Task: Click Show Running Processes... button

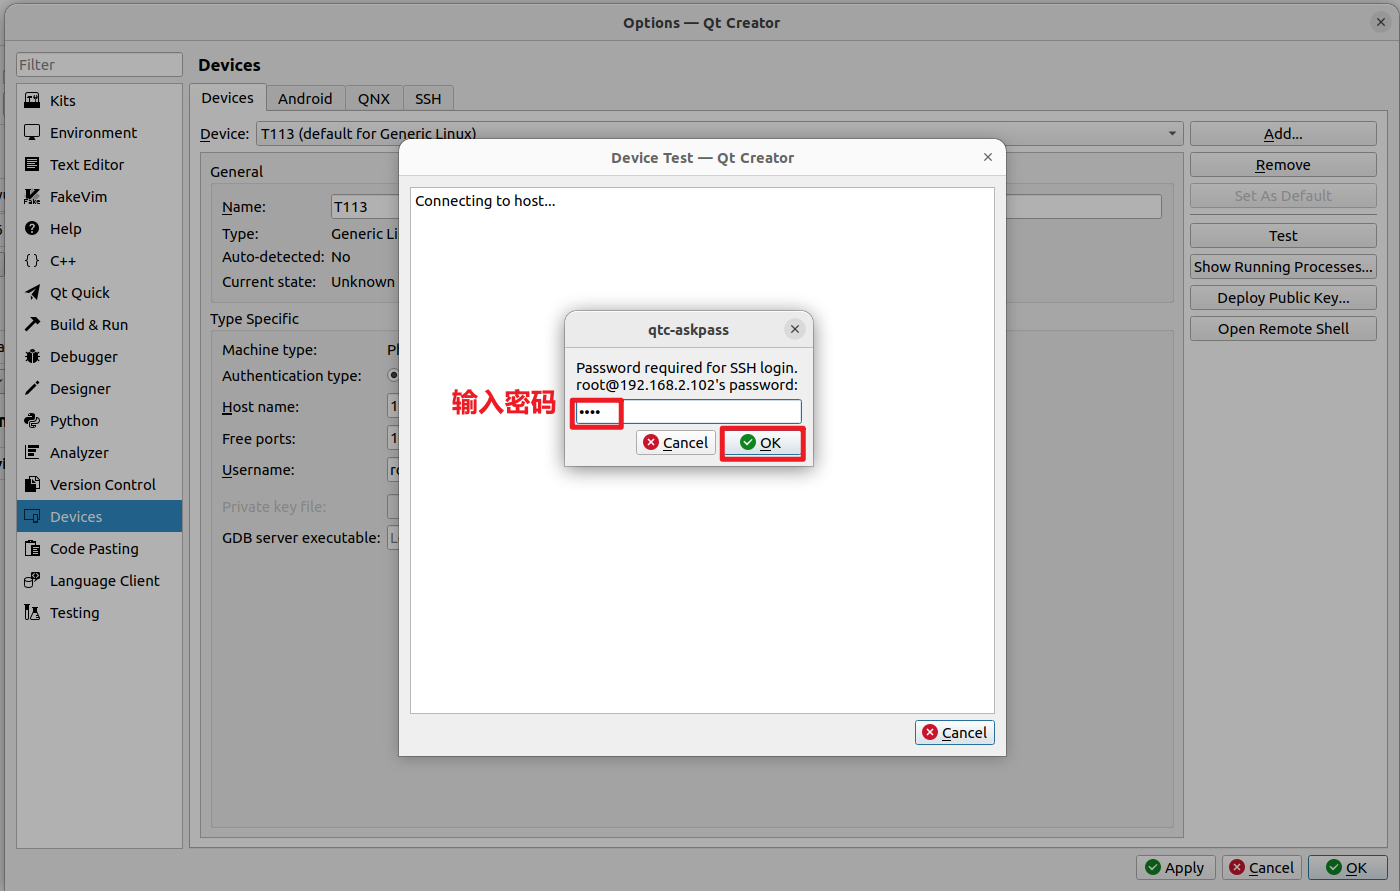Action: tap(1283, 266)
